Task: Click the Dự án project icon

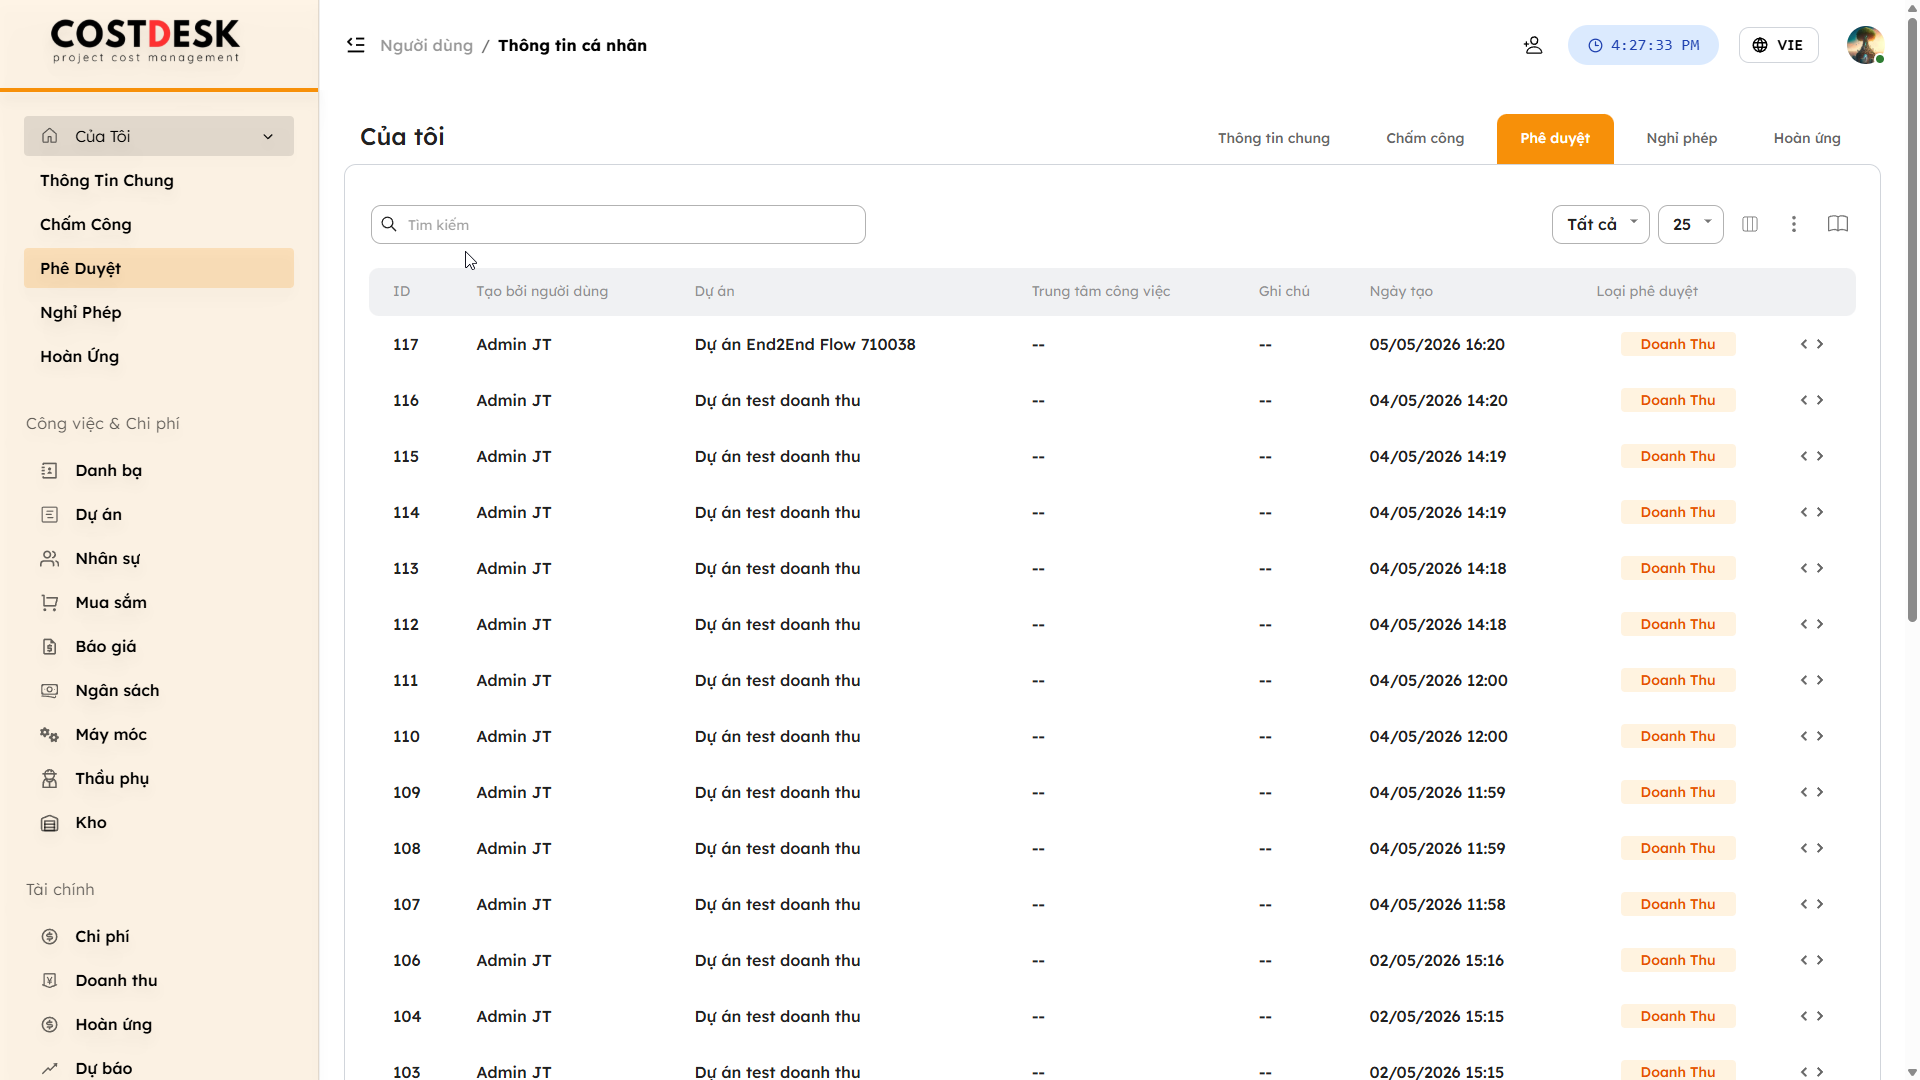Action: click(49, 514)
